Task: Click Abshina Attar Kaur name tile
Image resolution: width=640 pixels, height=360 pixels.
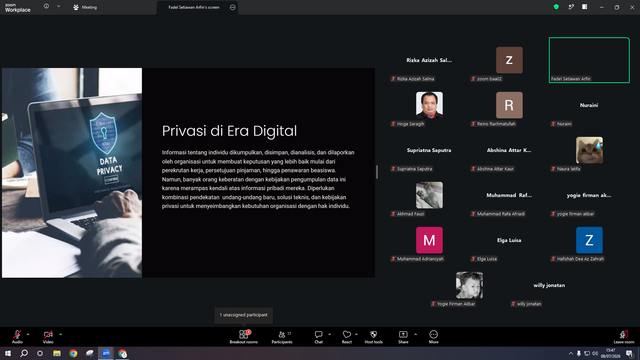Action: click(509, 150)
